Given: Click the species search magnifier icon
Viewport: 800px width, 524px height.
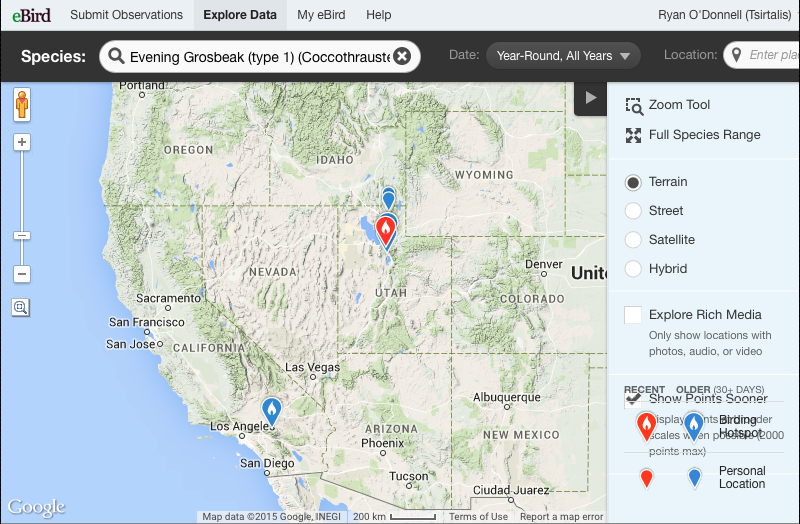Looking at the screenshot, I should coord(116,56).
